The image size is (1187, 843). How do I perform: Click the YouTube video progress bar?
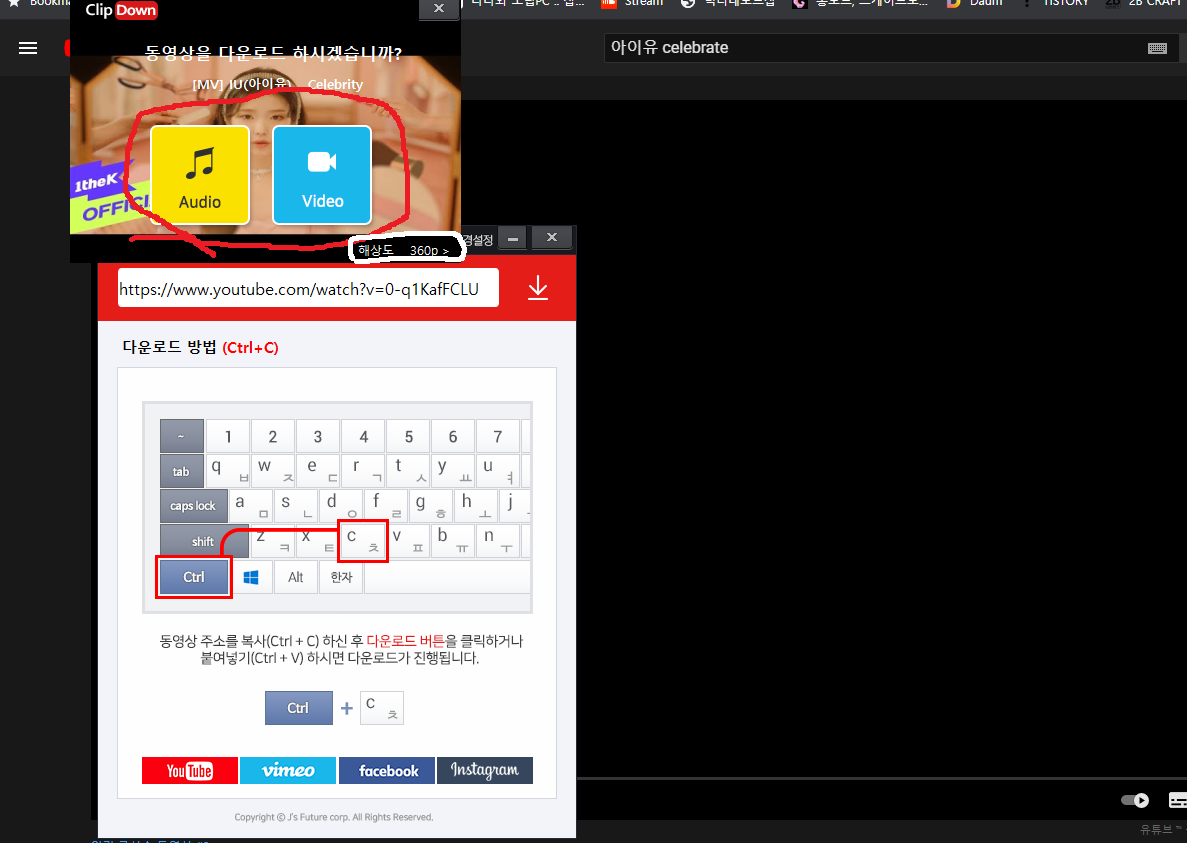point(882,778)
